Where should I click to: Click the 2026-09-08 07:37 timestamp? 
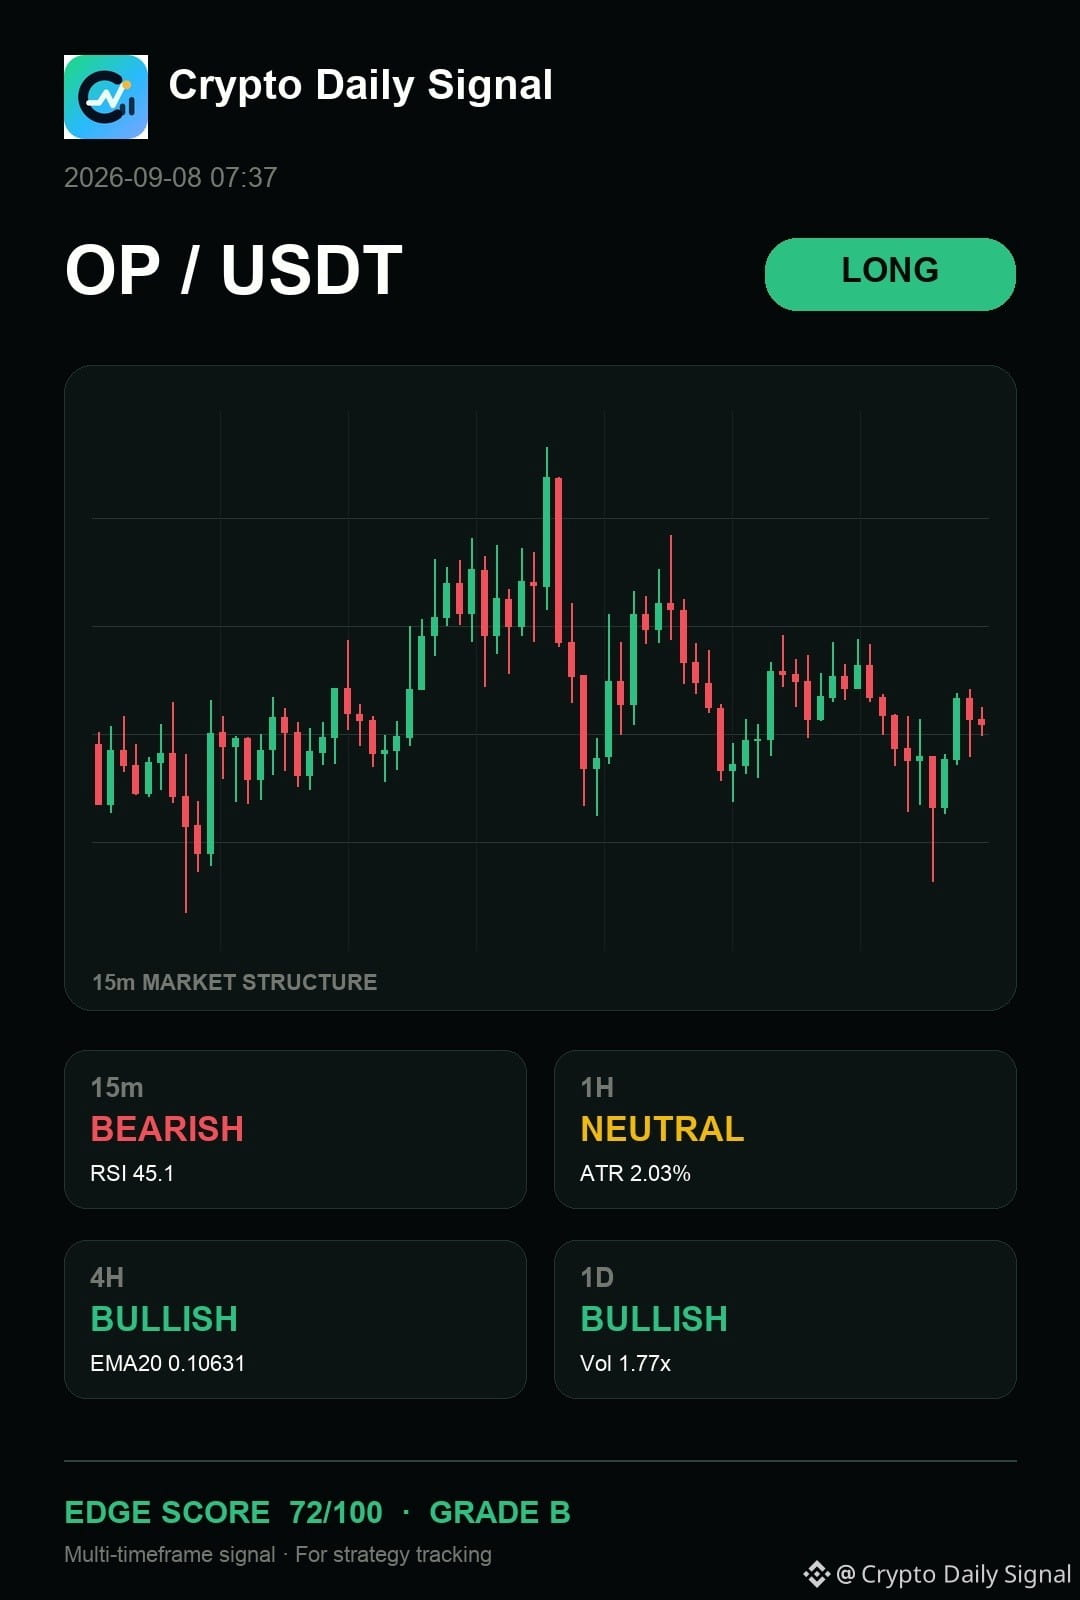171,178
